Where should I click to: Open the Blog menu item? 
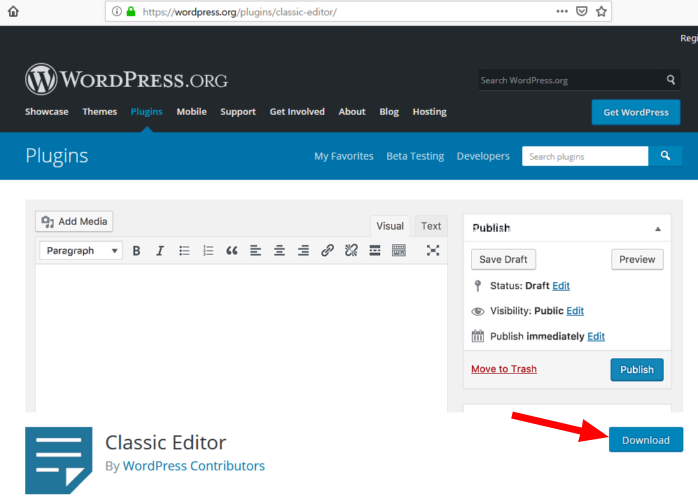pyautogui.click(x=389, y=112)
